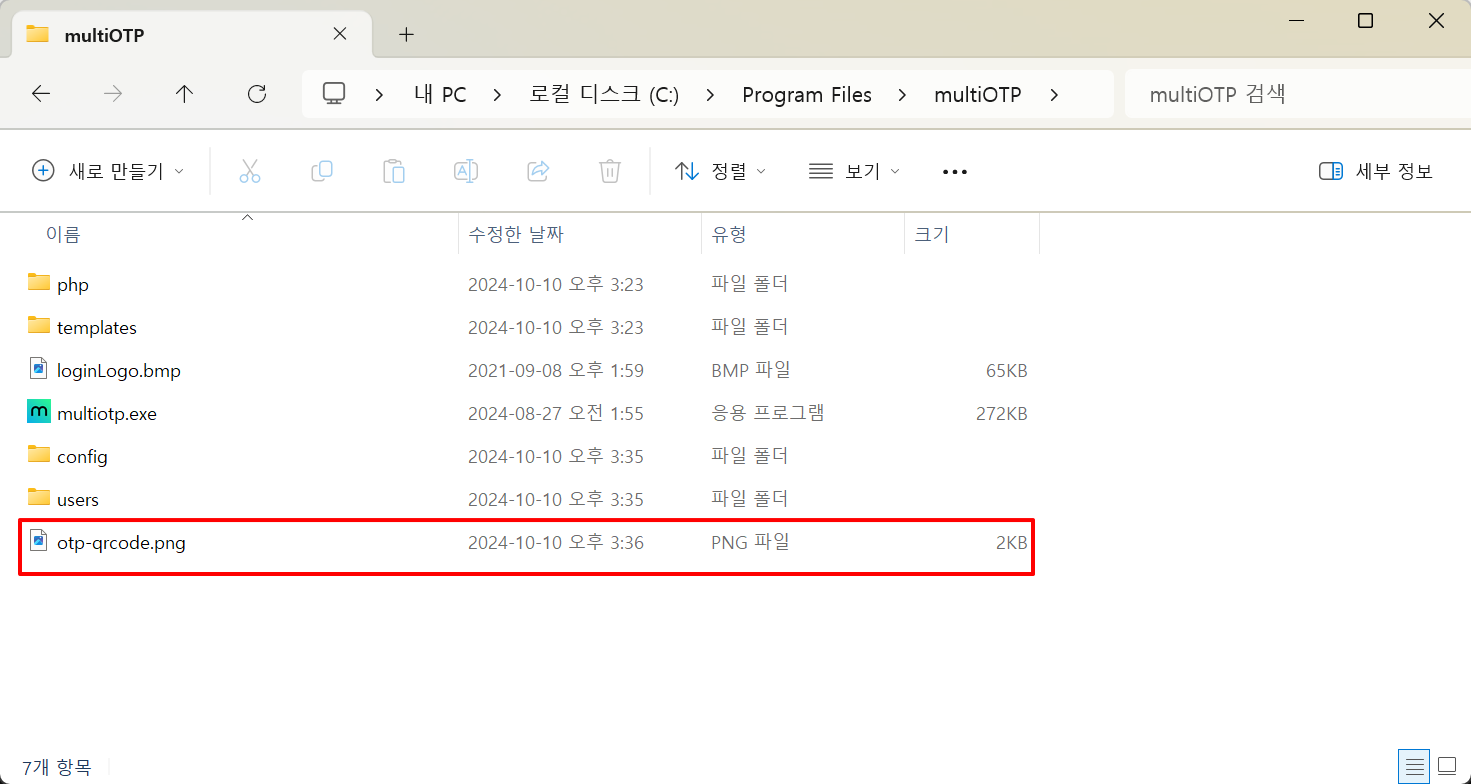Open the three-dot more options menu
The width and height of the screenshot is (1471, 784).
[x=955, y=172]
